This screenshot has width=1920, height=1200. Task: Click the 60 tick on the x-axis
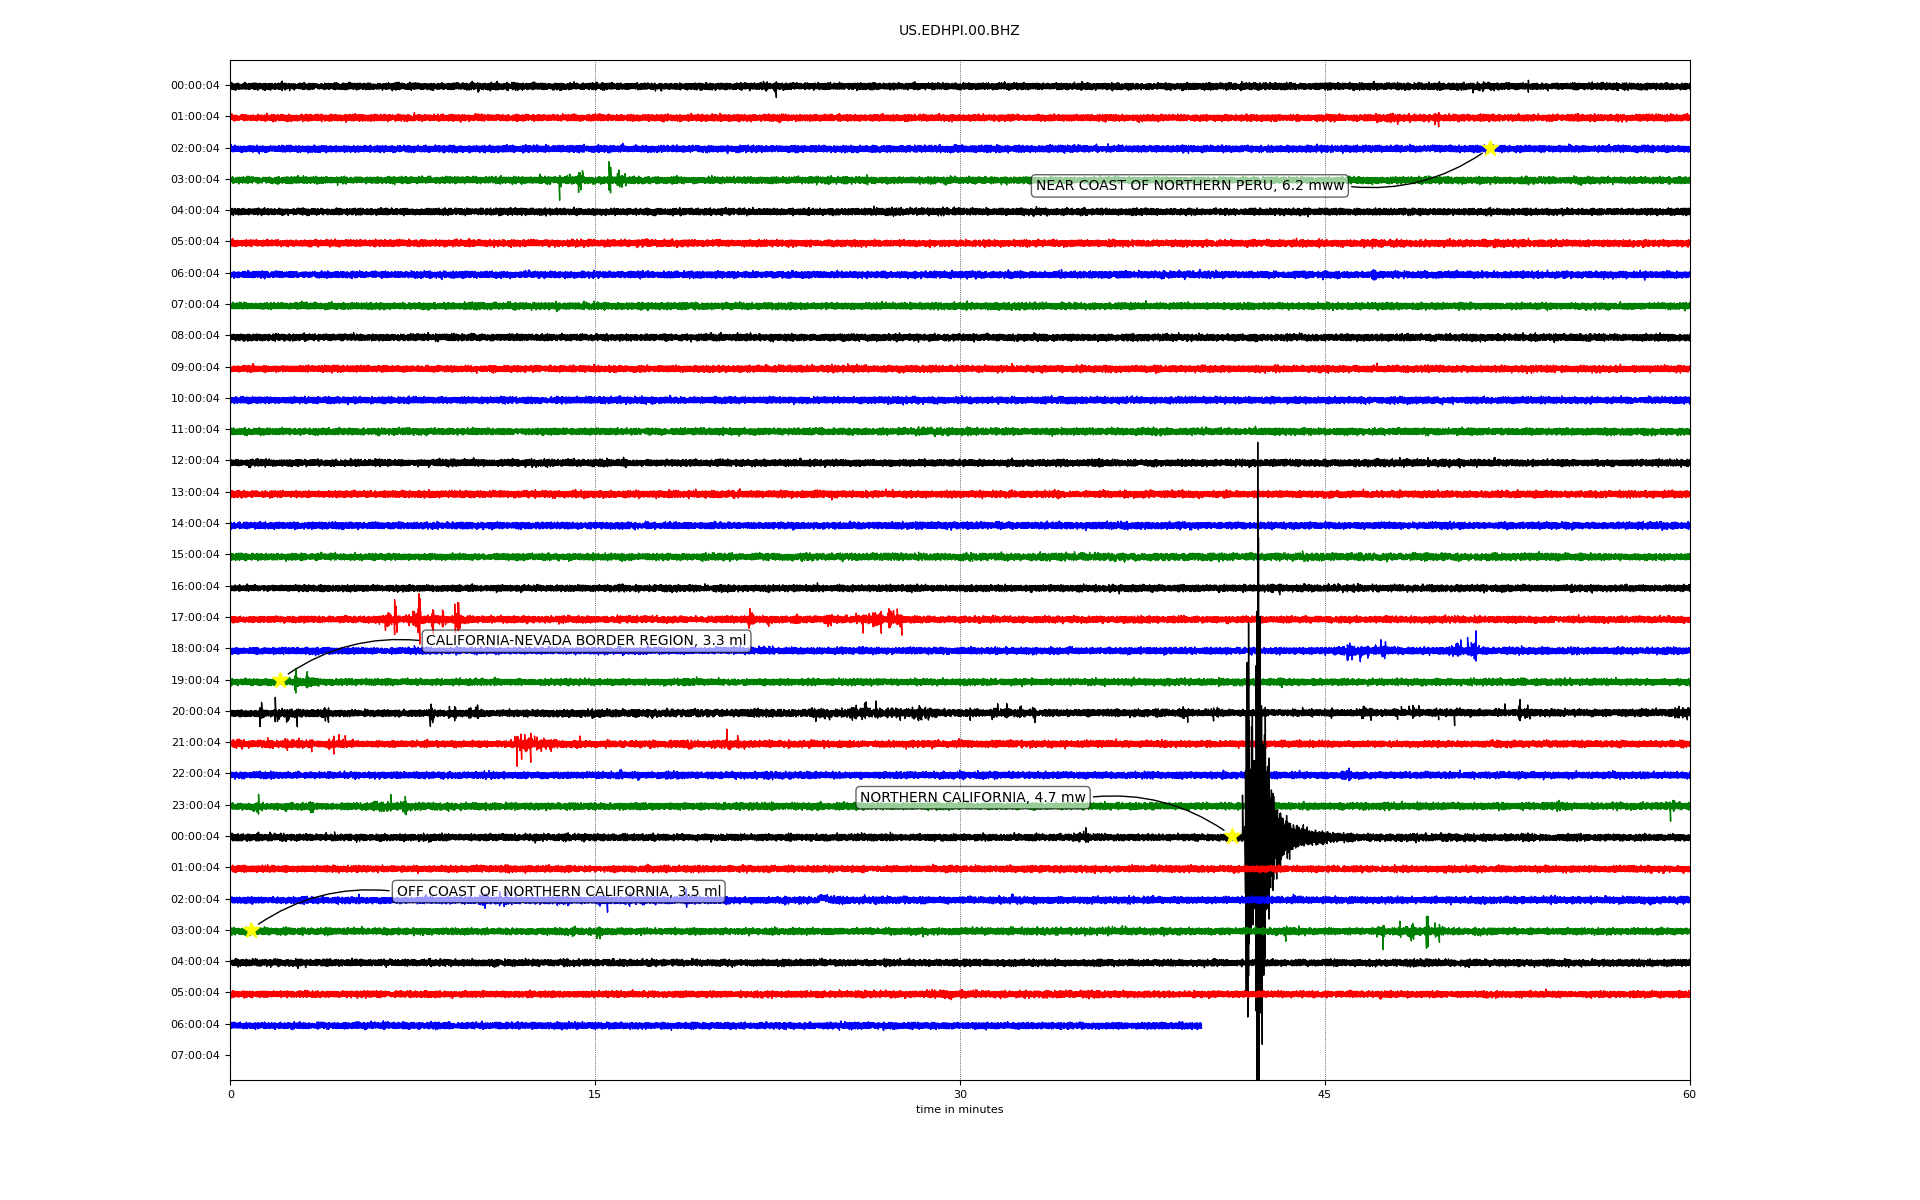(1689, 1094)
